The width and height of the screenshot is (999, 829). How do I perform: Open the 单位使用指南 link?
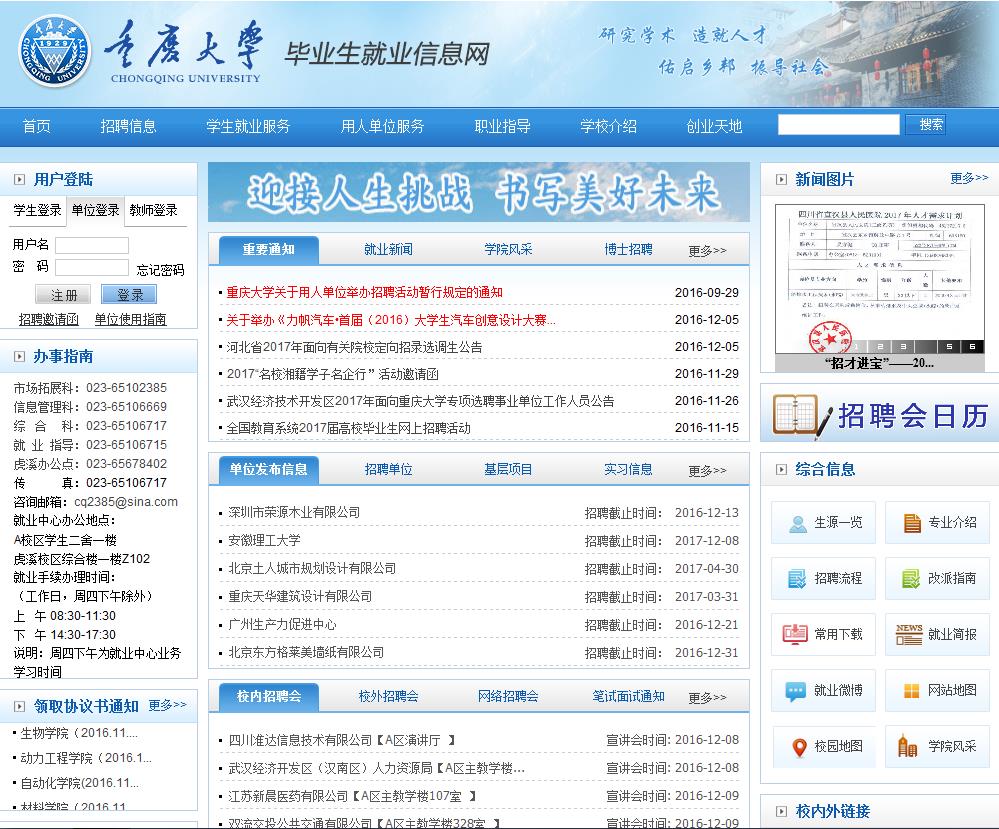131,319
